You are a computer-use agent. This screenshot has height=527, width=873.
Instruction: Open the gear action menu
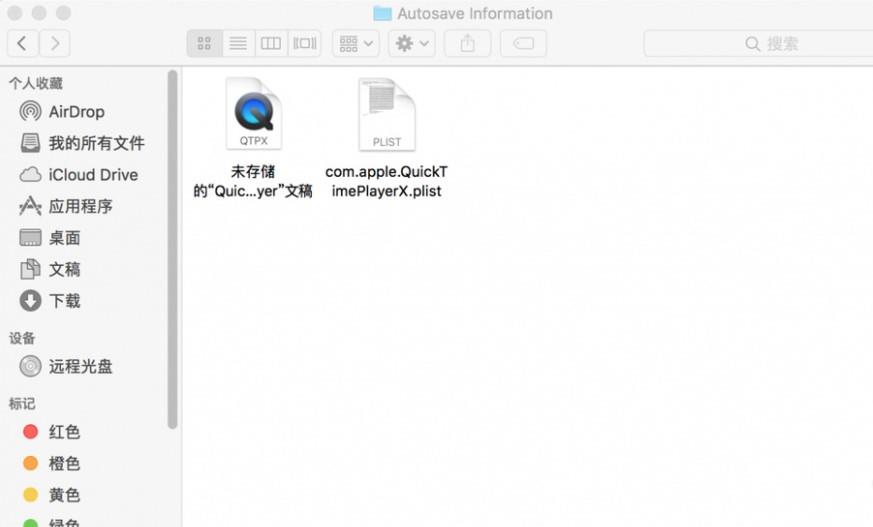click(411, 43)
